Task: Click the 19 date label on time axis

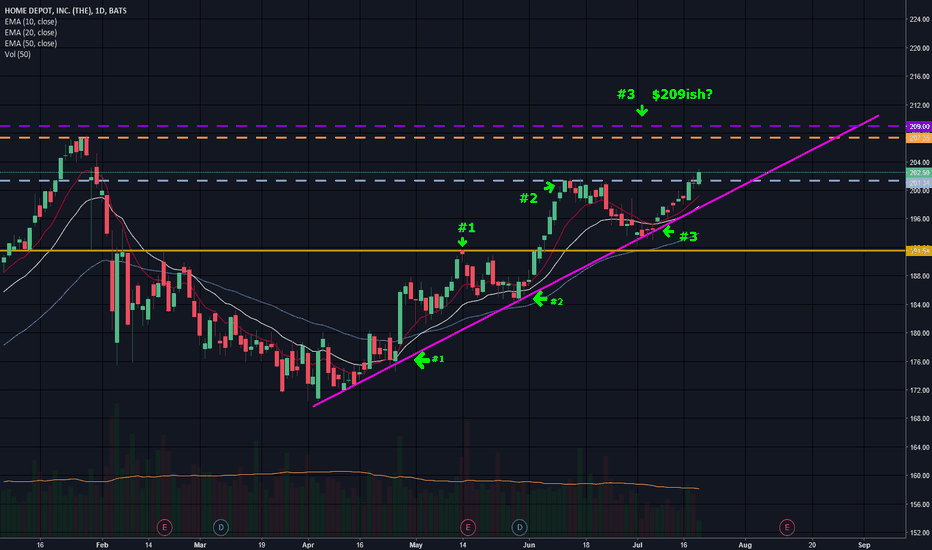Action: pyautogui.click(x=262, y=545)
